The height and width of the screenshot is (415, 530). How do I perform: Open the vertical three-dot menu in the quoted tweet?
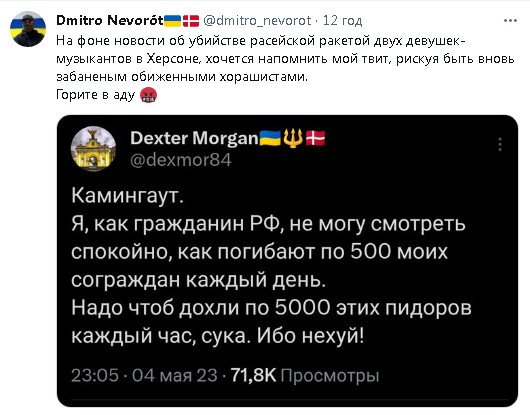[500, 144]
